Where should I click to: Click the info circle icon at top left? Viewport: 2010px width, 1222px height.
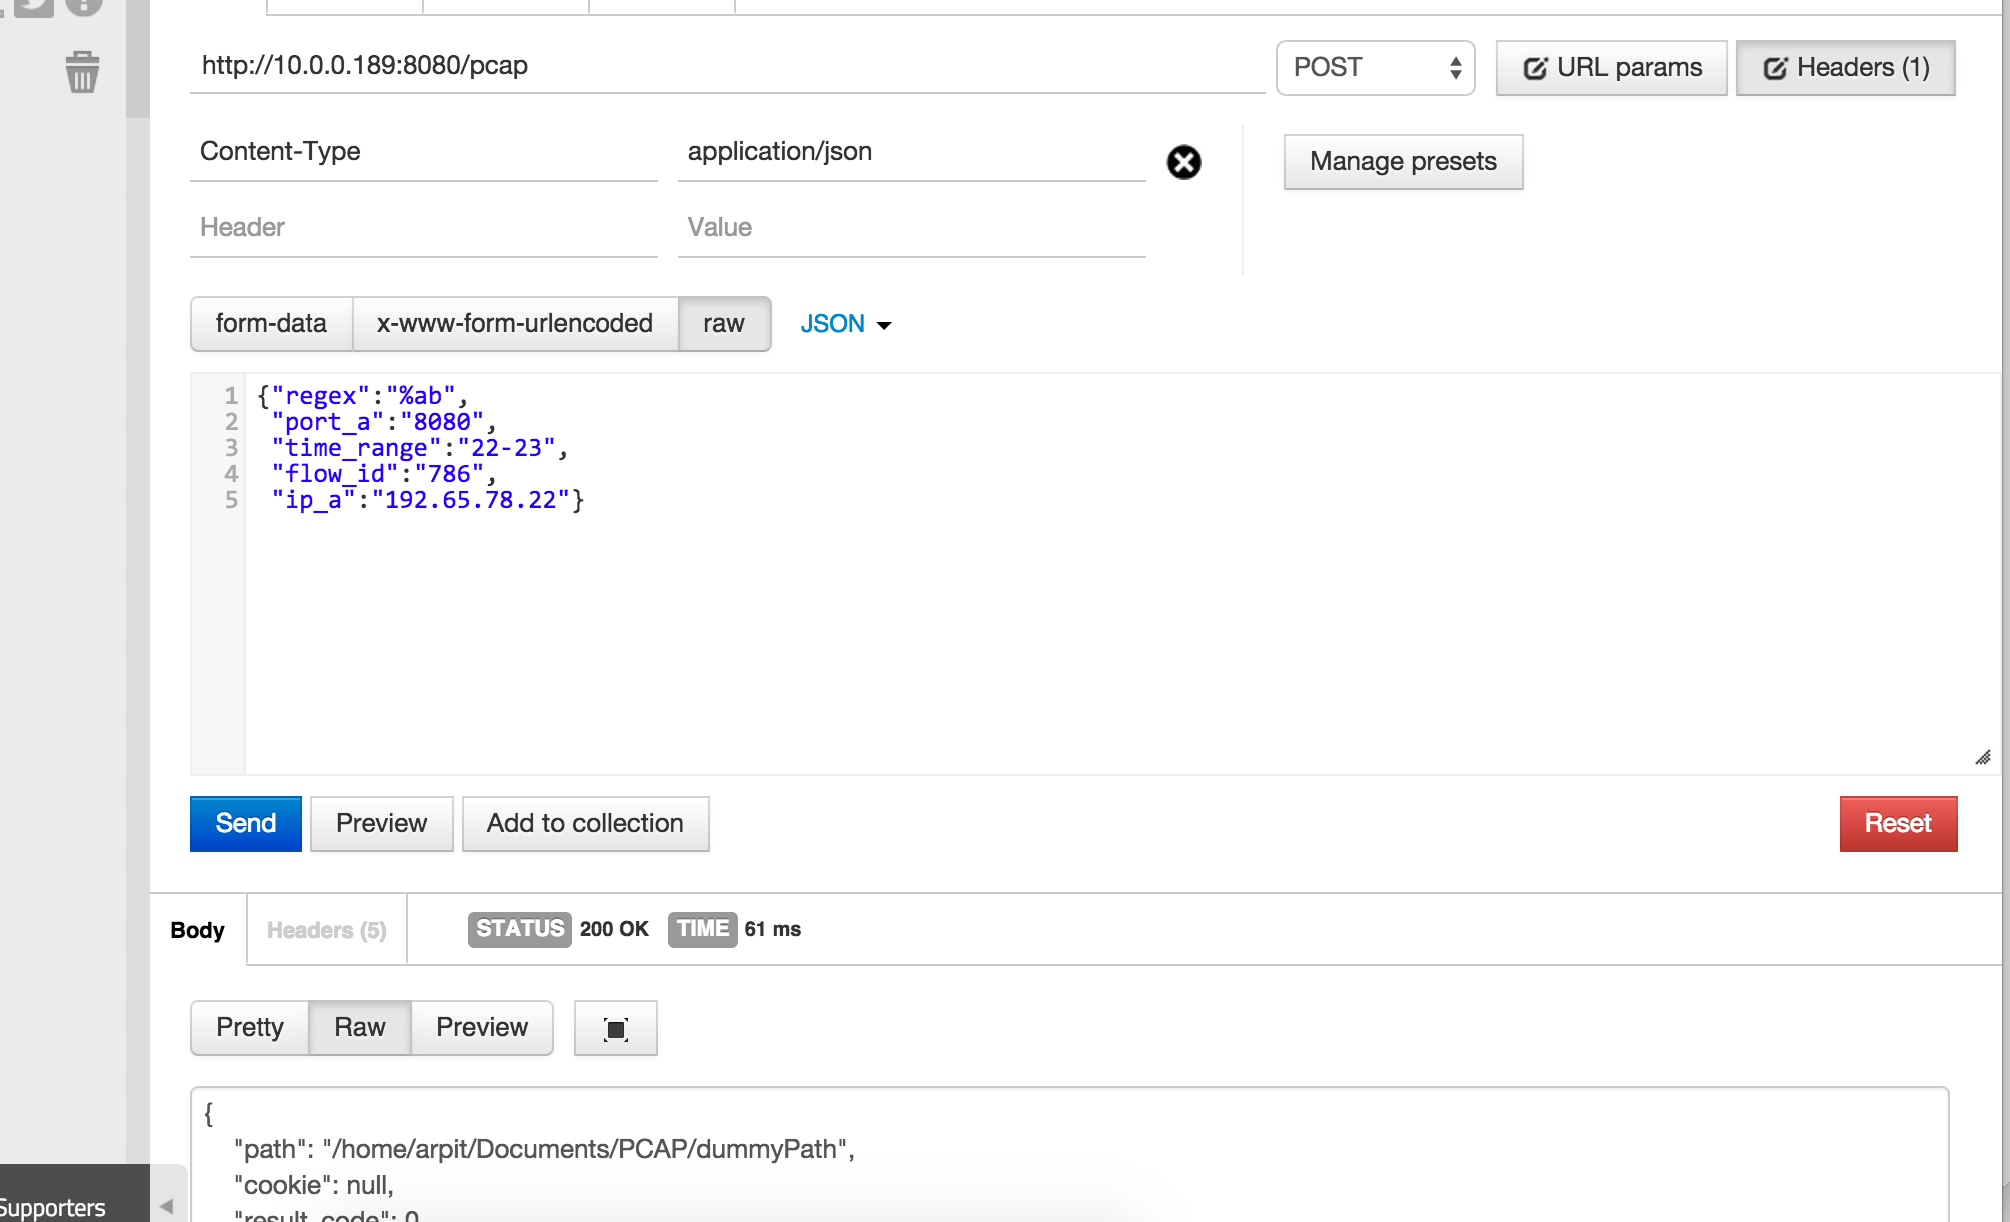(x=84, y=6)
